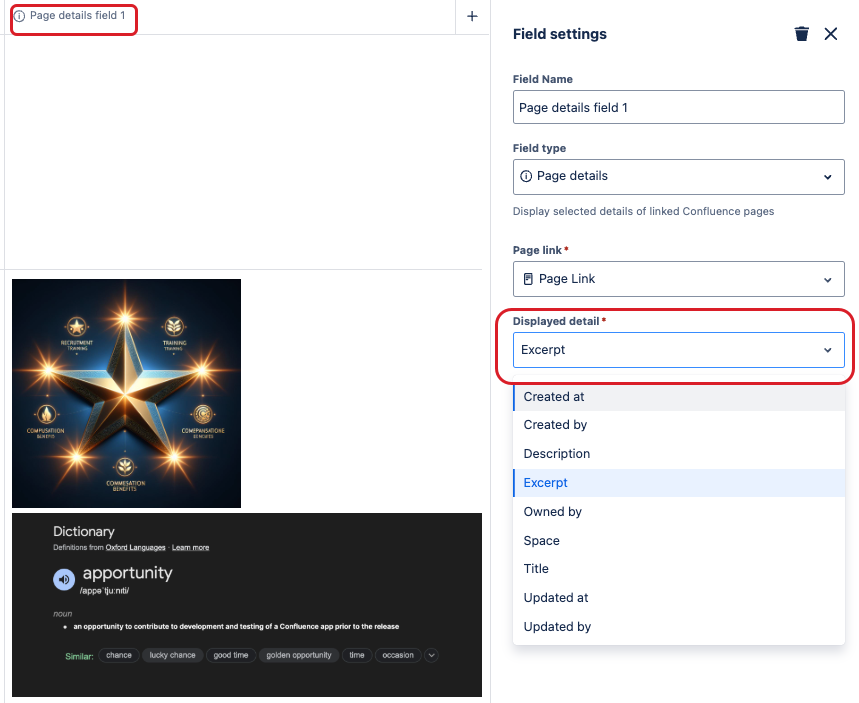Select the Title option
This screenshot has height=703, width=859.
(679, 569)
